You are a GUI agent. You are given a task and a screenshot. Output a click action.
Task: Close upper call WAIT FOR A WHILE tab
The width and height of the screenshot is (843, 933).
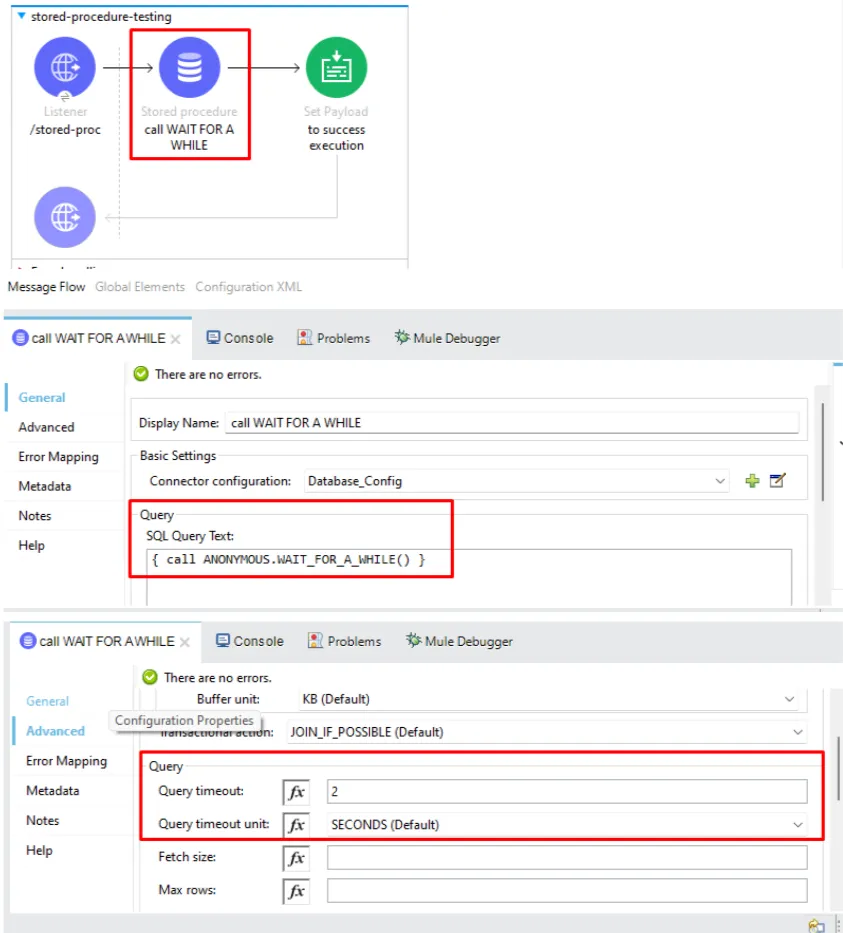176,339
